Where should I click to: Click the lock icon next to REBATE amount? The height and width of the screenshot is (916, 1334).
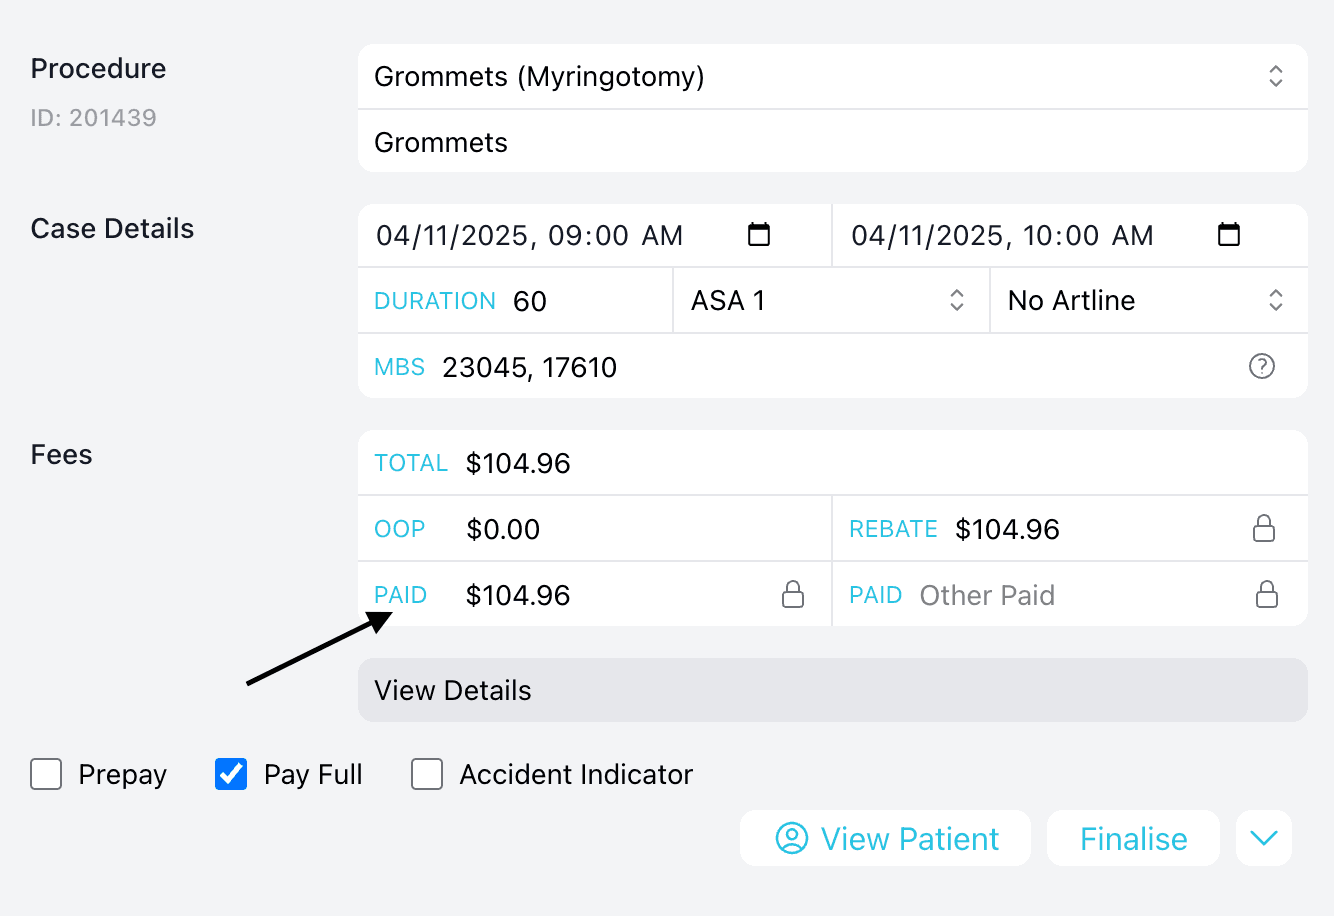1266,528
